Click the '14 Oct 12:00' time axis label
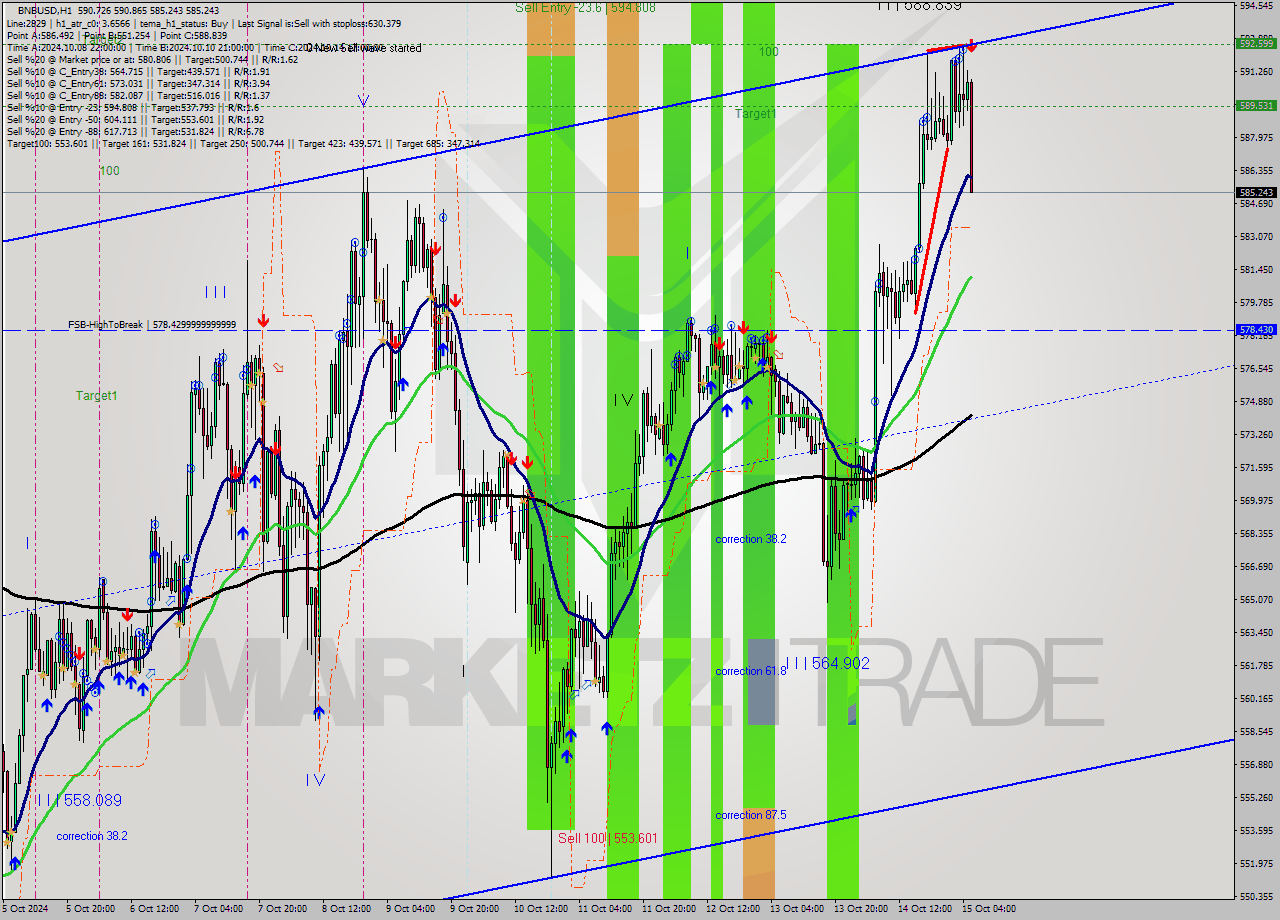Image resolution: width=1280 pixels, height=920 pixels. click(x=924, y=909)
